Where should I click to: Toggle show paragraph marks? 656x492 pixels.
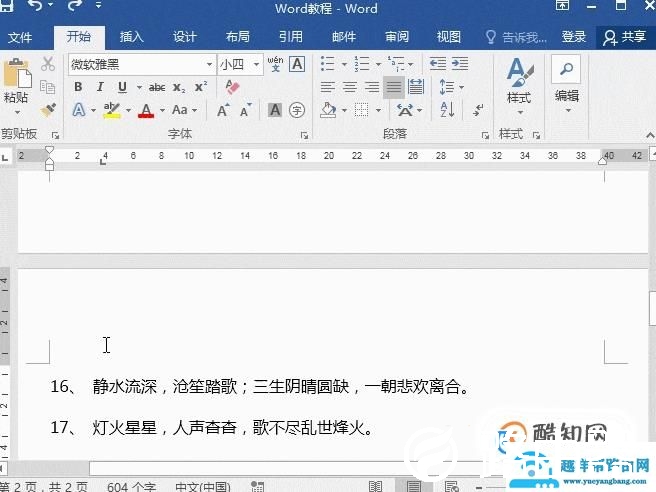coord(477,110)
